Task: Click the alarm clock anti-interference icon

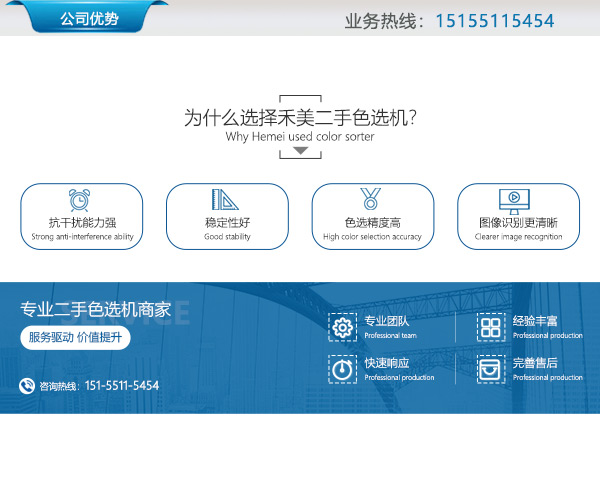Action: click(x=80, y=200)
